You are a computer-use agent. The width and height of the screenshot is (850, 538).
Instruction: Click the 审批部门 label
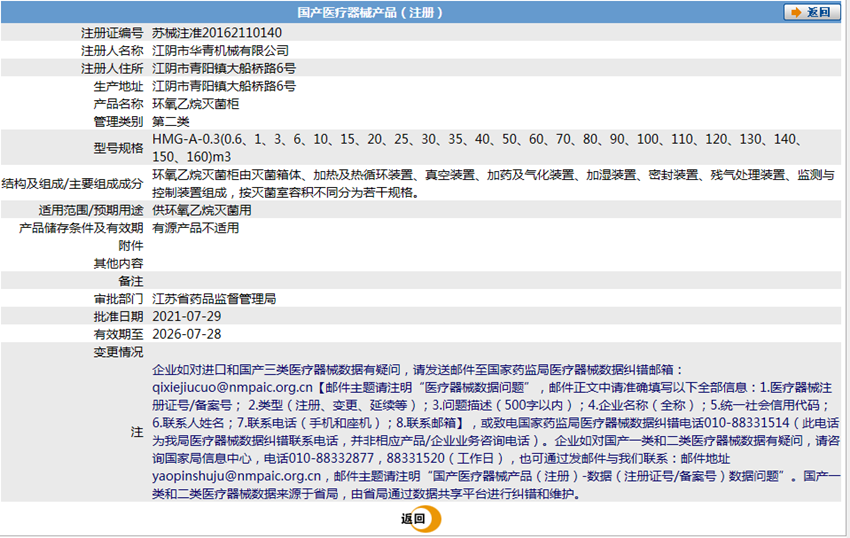tap(118, 299)
